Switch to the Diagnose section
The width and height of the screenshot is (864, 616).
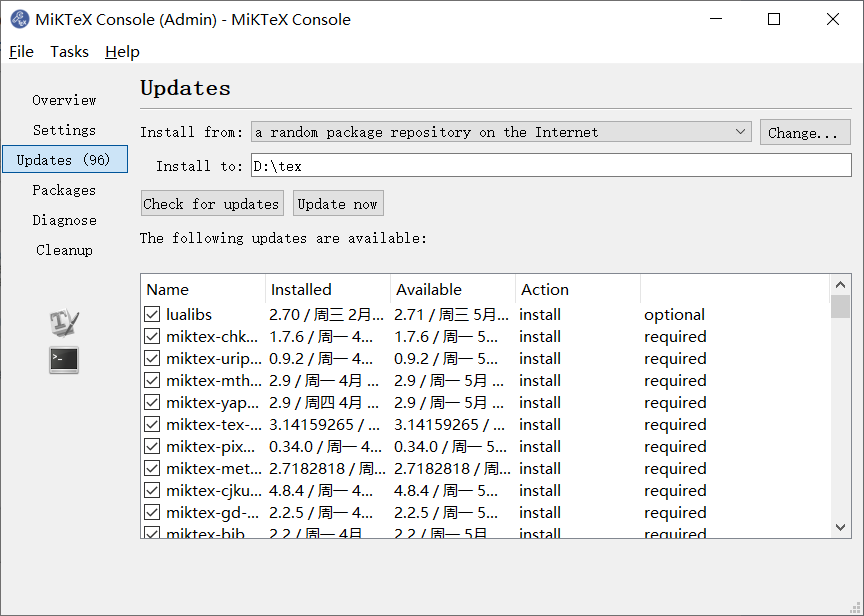pyautogui.click(x=64, y=219)
